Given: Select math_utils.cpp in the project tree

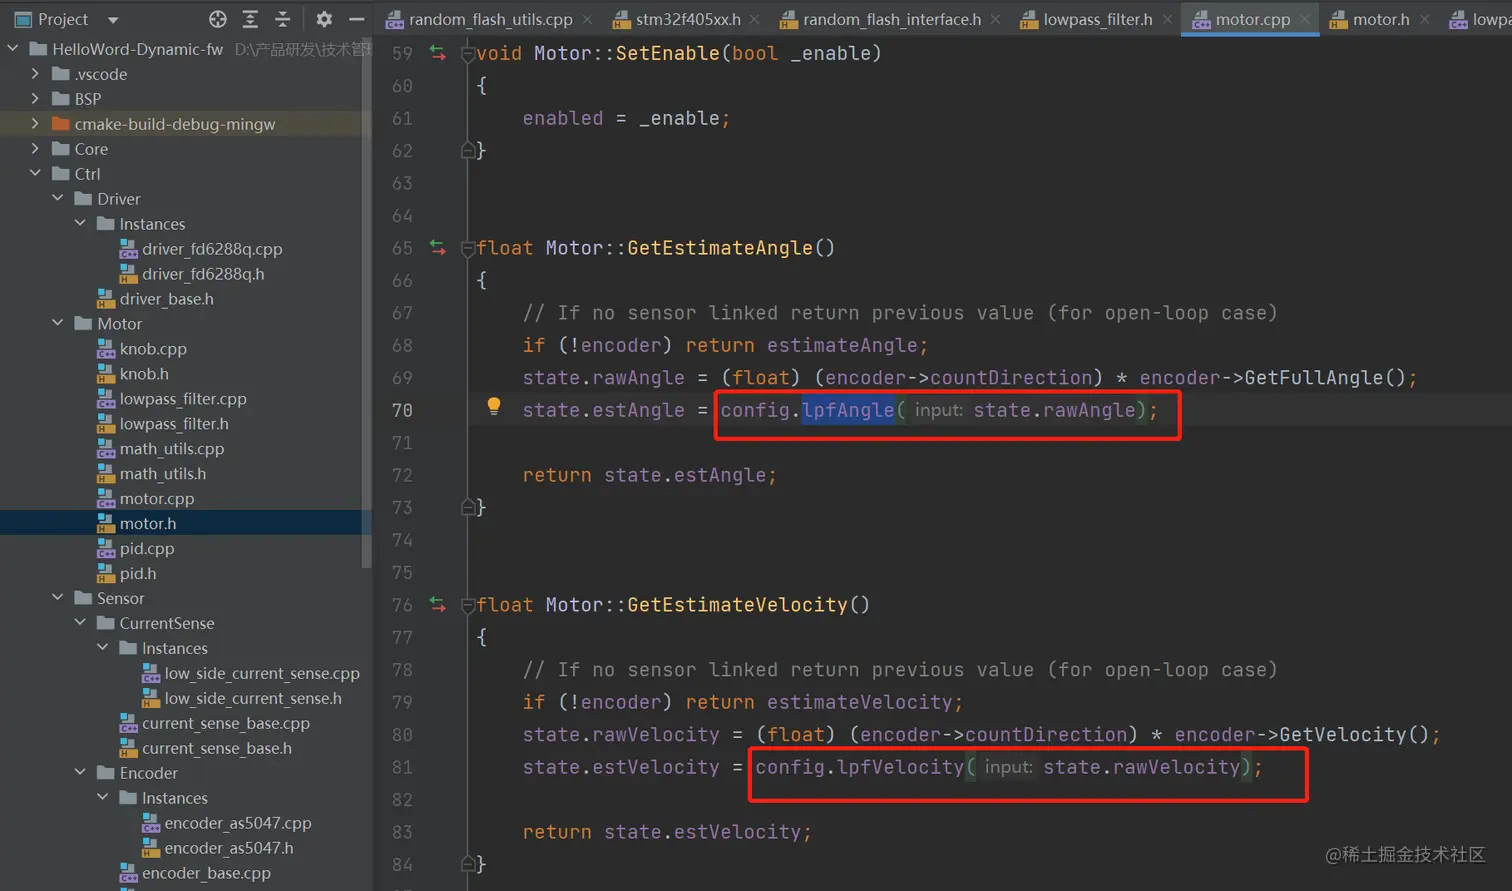Looking at the screenshot, I should pyautogui.click(x=172, y=449).
